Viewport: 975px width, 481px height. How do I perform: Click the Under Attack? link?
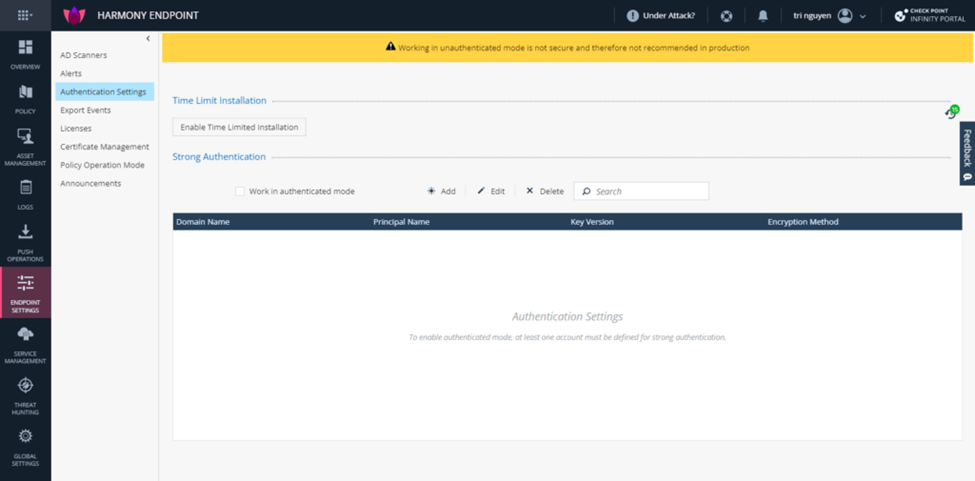[669, 16]
